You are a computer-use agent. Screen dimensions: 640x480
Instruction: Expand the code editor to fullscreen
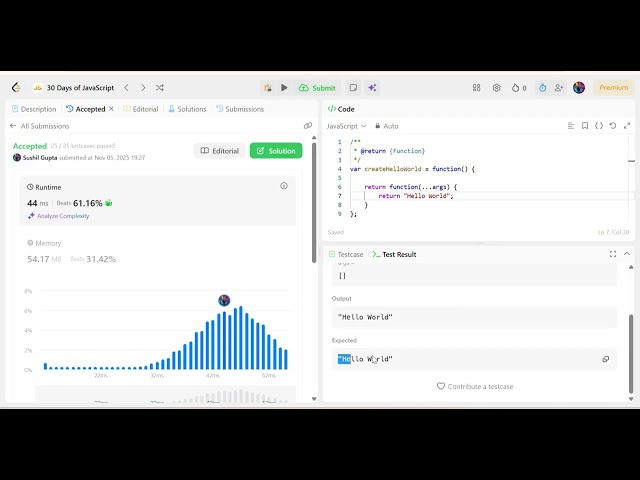(627, 126)
